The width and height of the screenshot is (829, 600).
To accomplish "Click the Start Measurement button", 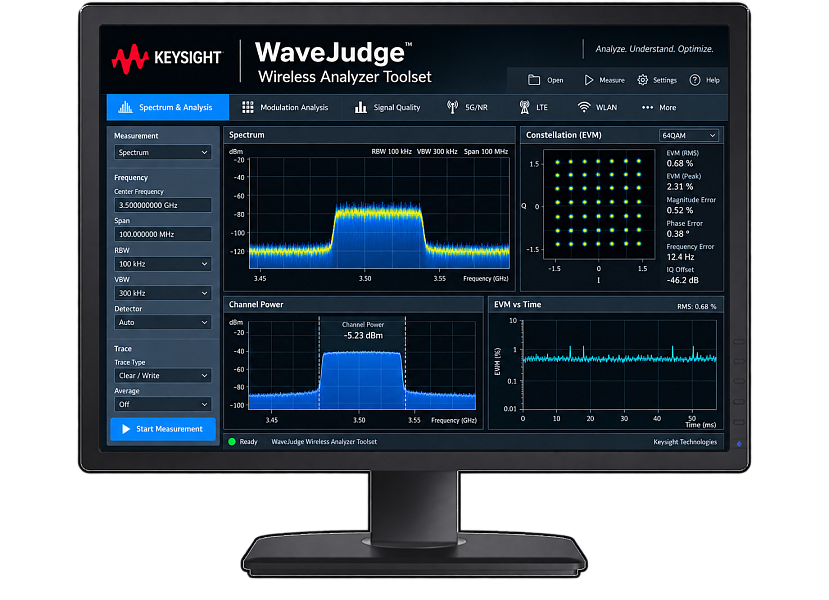I will [163, 429].
